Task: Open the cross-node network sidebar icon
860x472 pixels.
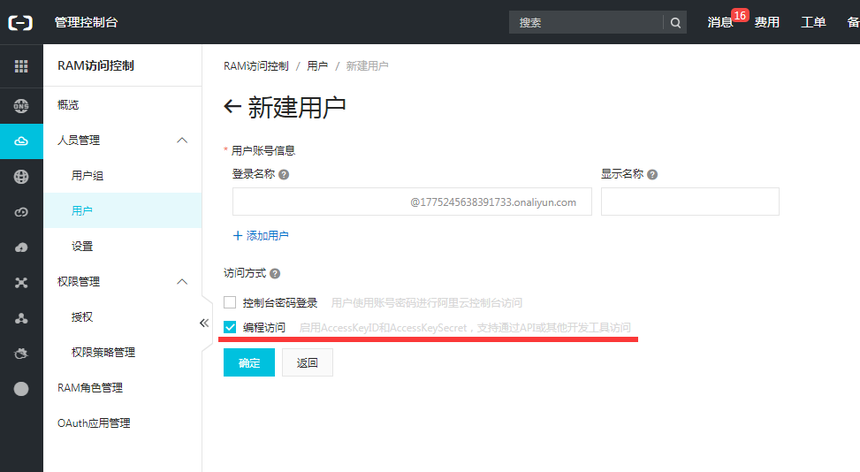Action: coord(21,283)
